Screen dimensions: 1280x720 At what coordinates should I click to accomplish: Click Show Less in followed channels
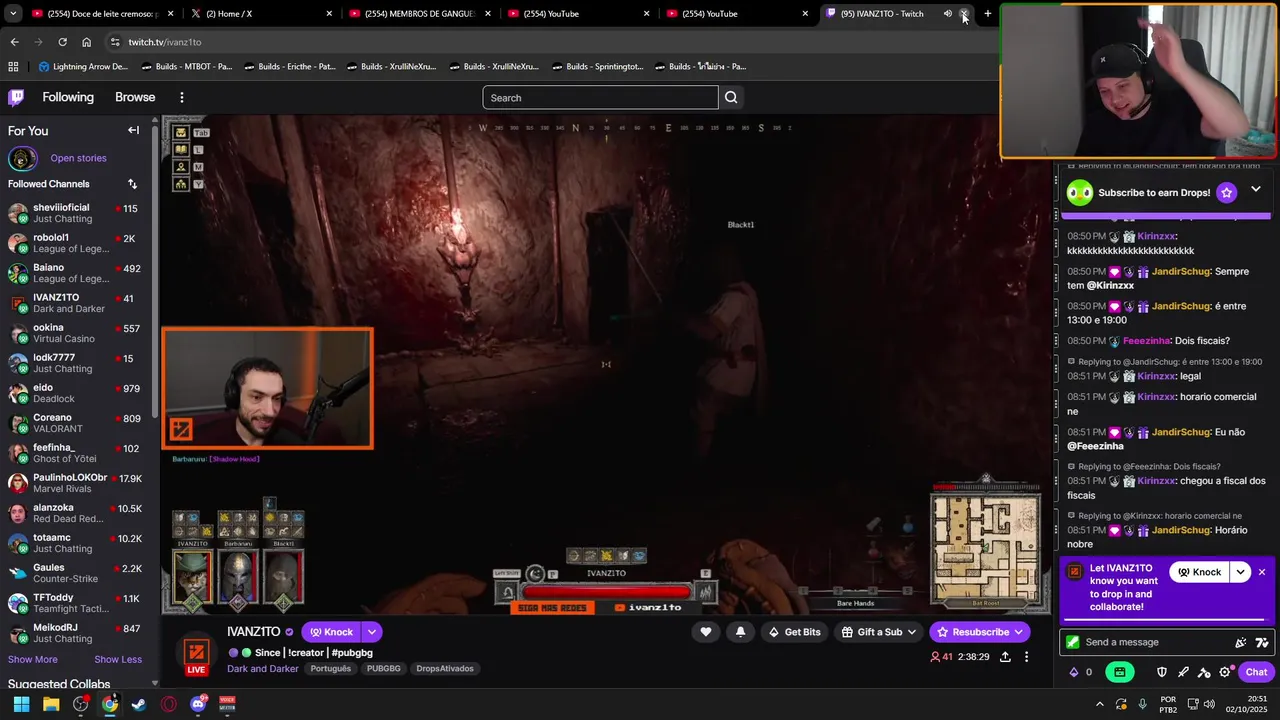118,659
